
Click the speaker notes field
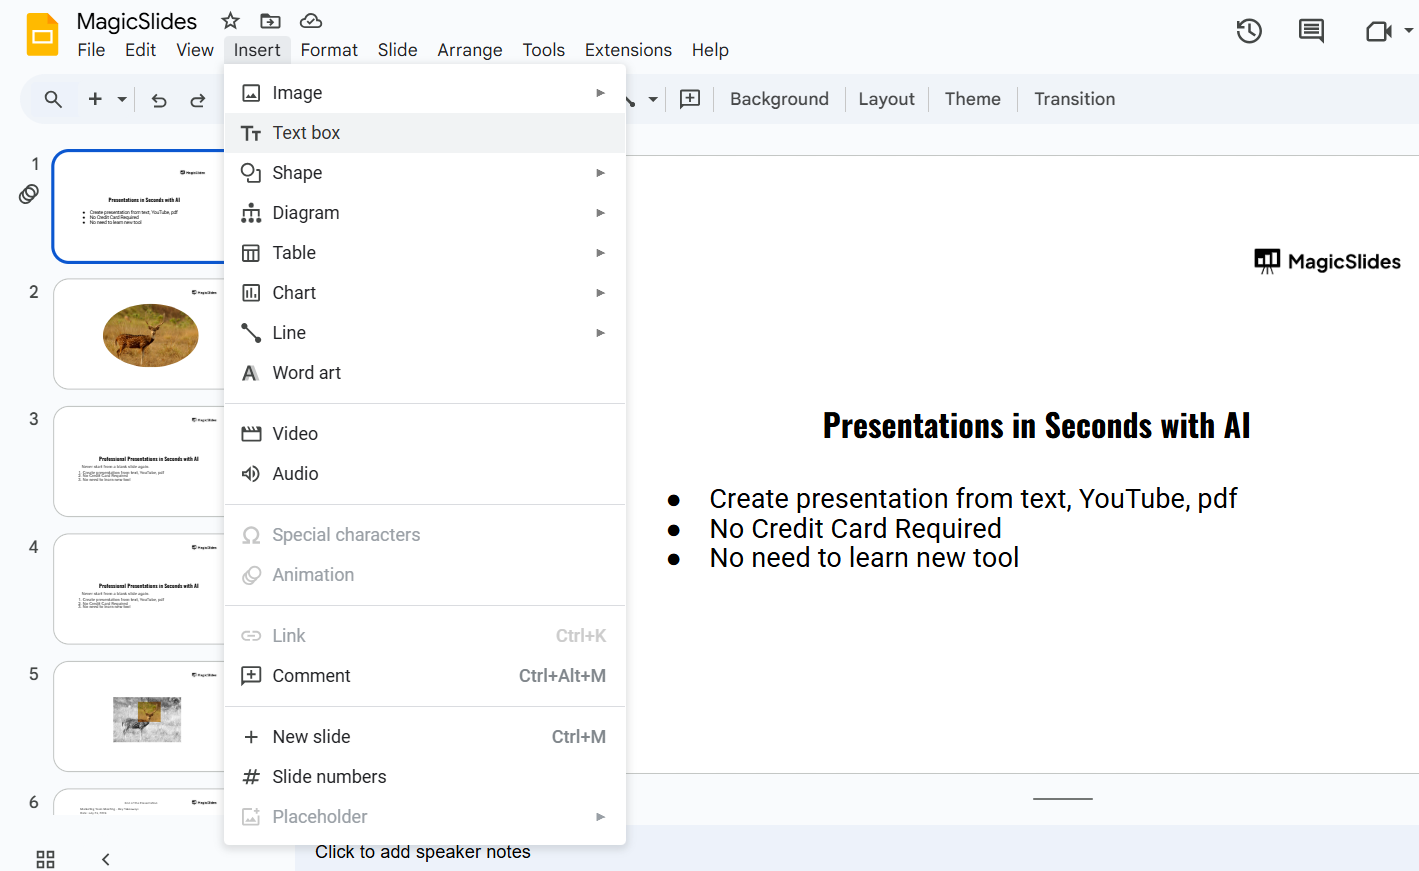click(x=423, y=852)
